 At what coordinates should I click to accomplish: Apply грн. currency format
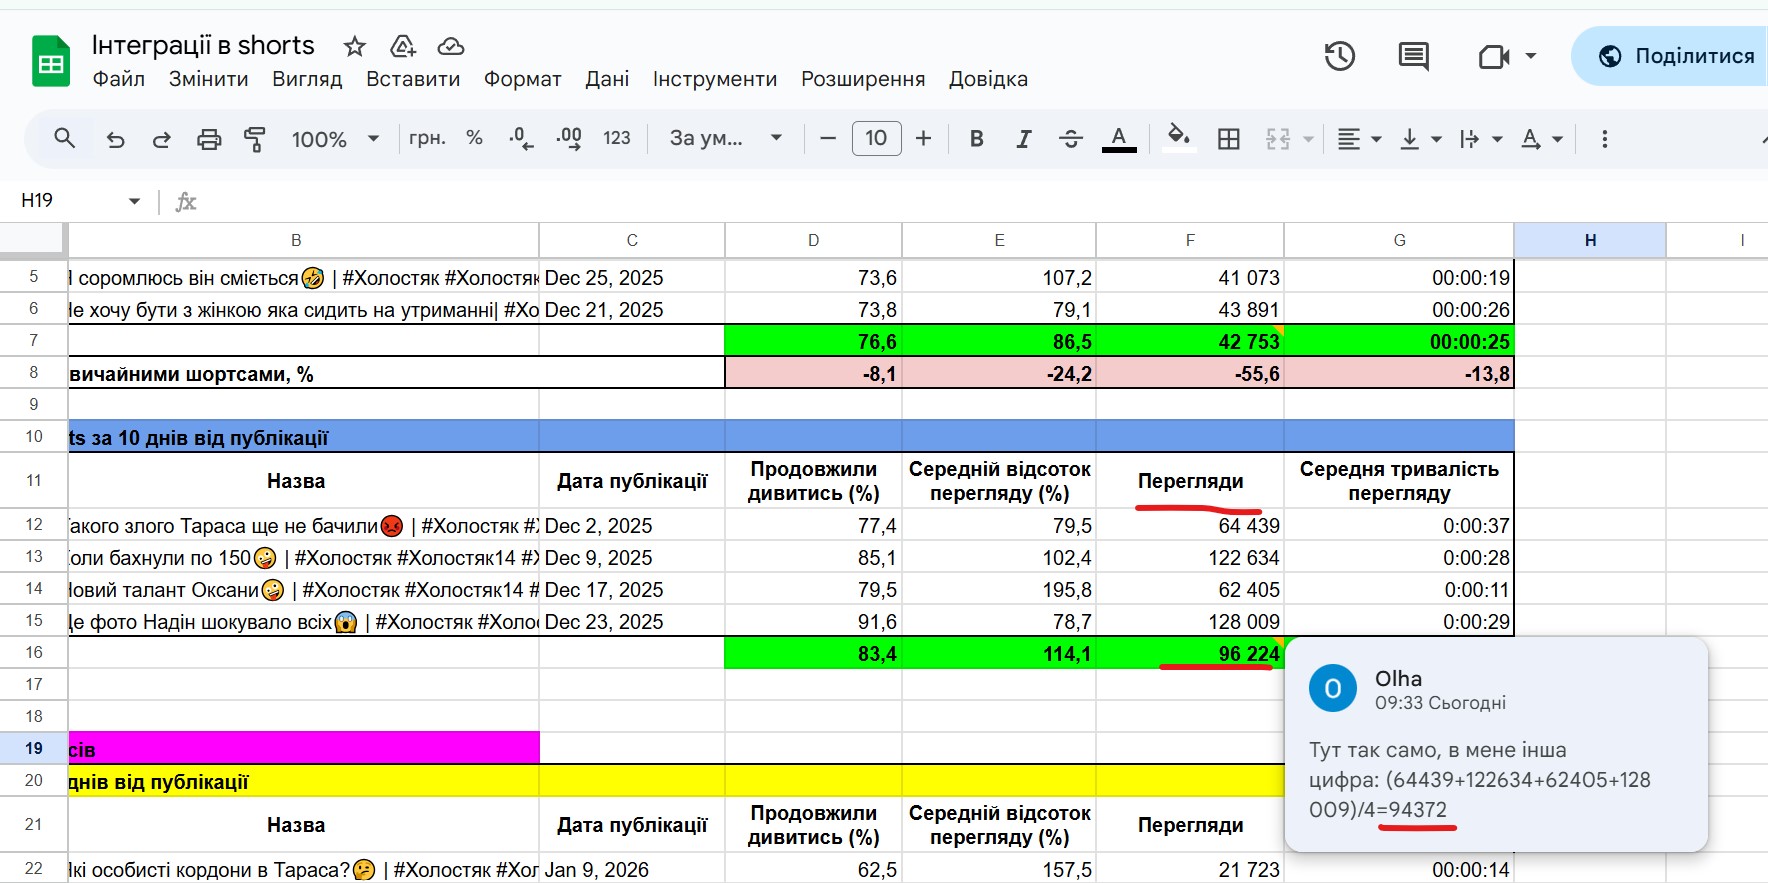pos(427,138)
